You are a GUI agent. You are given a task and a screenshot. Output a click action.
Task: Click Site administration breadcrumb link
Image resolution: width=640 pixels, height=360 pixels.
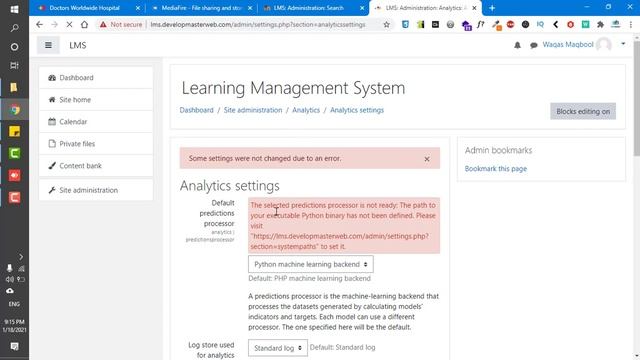click(253, 110)
